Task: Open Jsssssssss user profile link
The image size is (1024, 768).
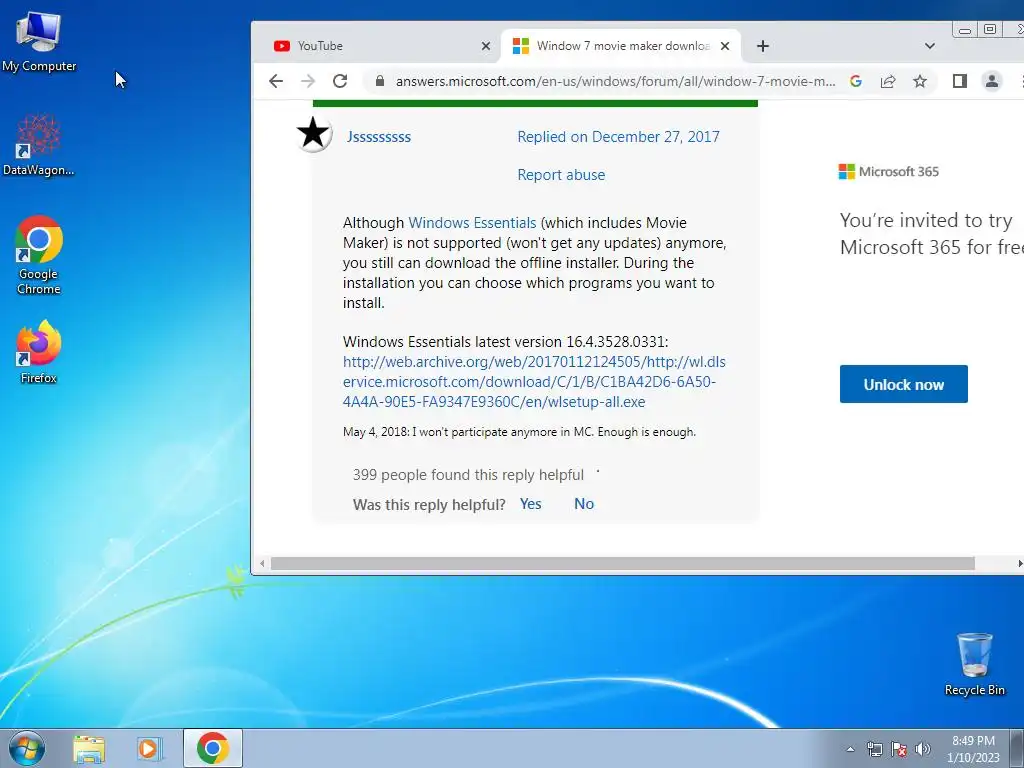Action: pyautogui.click(x=379, y=136)
